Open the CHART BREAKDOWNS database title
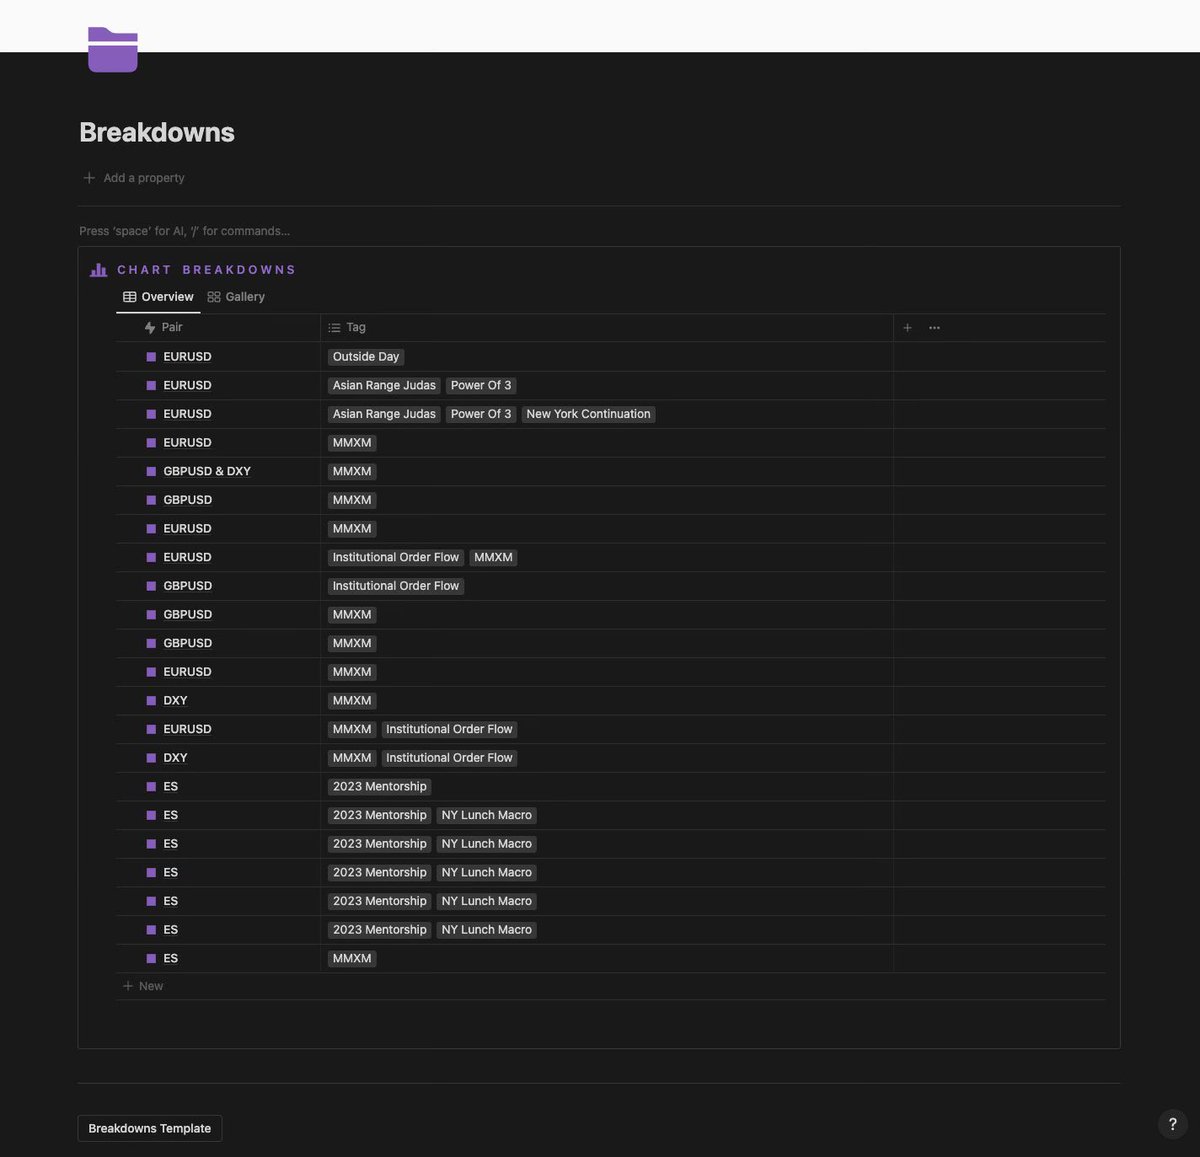The width and height of the screenshot is (1200, 1157). point(207,270)
